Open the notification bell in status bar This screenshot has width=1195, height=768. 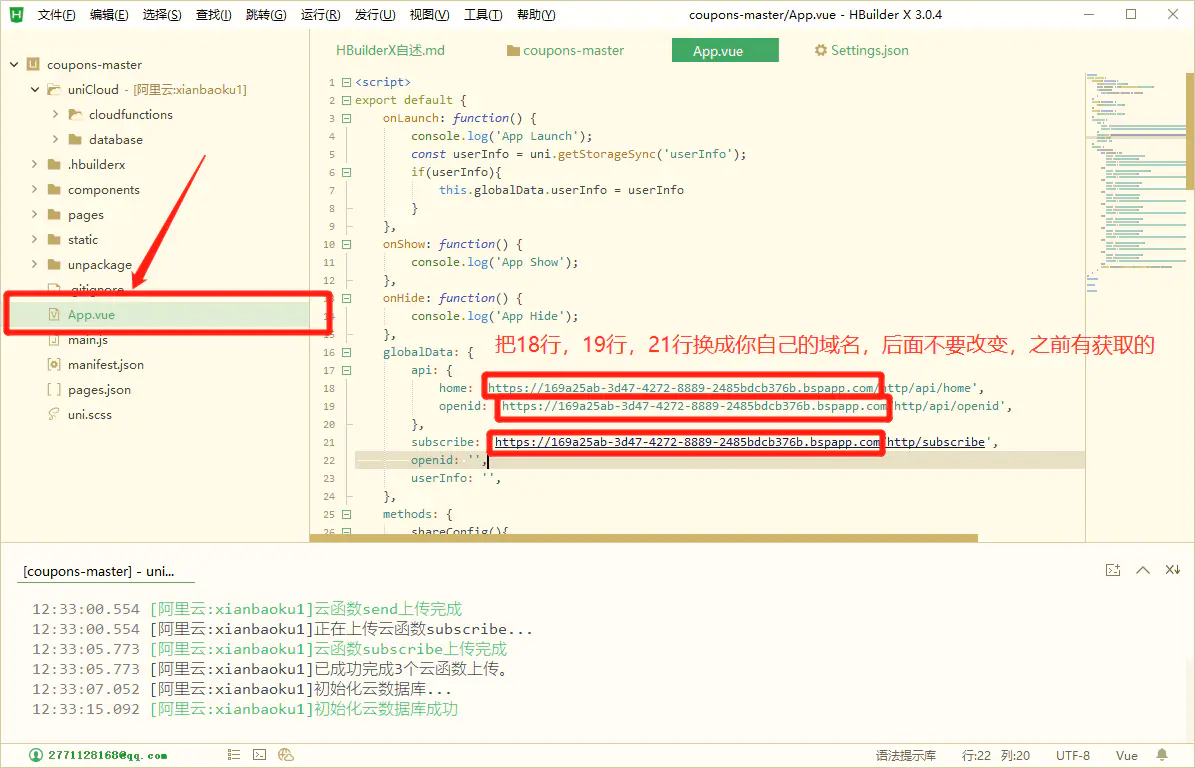(1162, 755)
